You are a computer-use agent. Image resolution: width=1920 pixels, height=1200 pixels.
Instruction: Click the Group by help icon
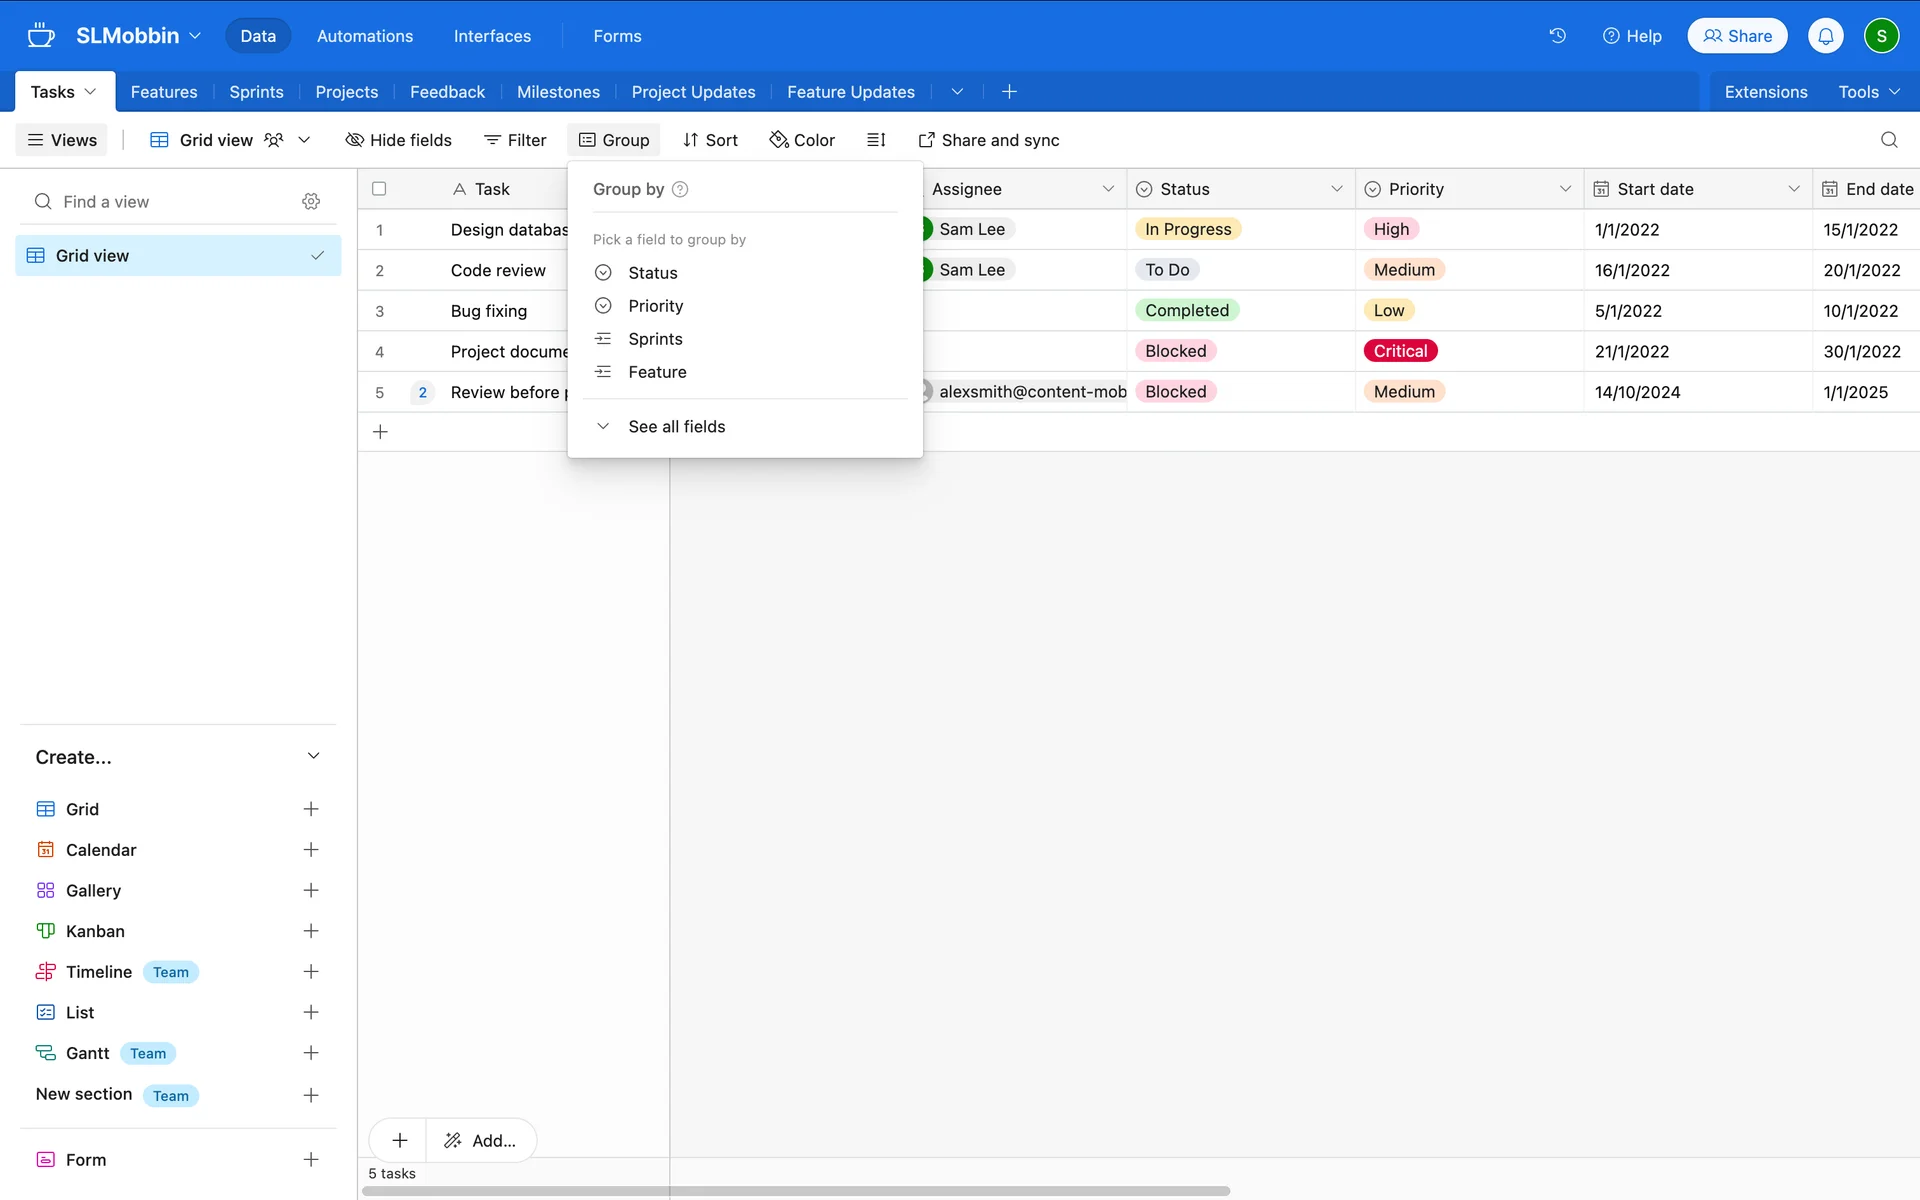(680, 189)
